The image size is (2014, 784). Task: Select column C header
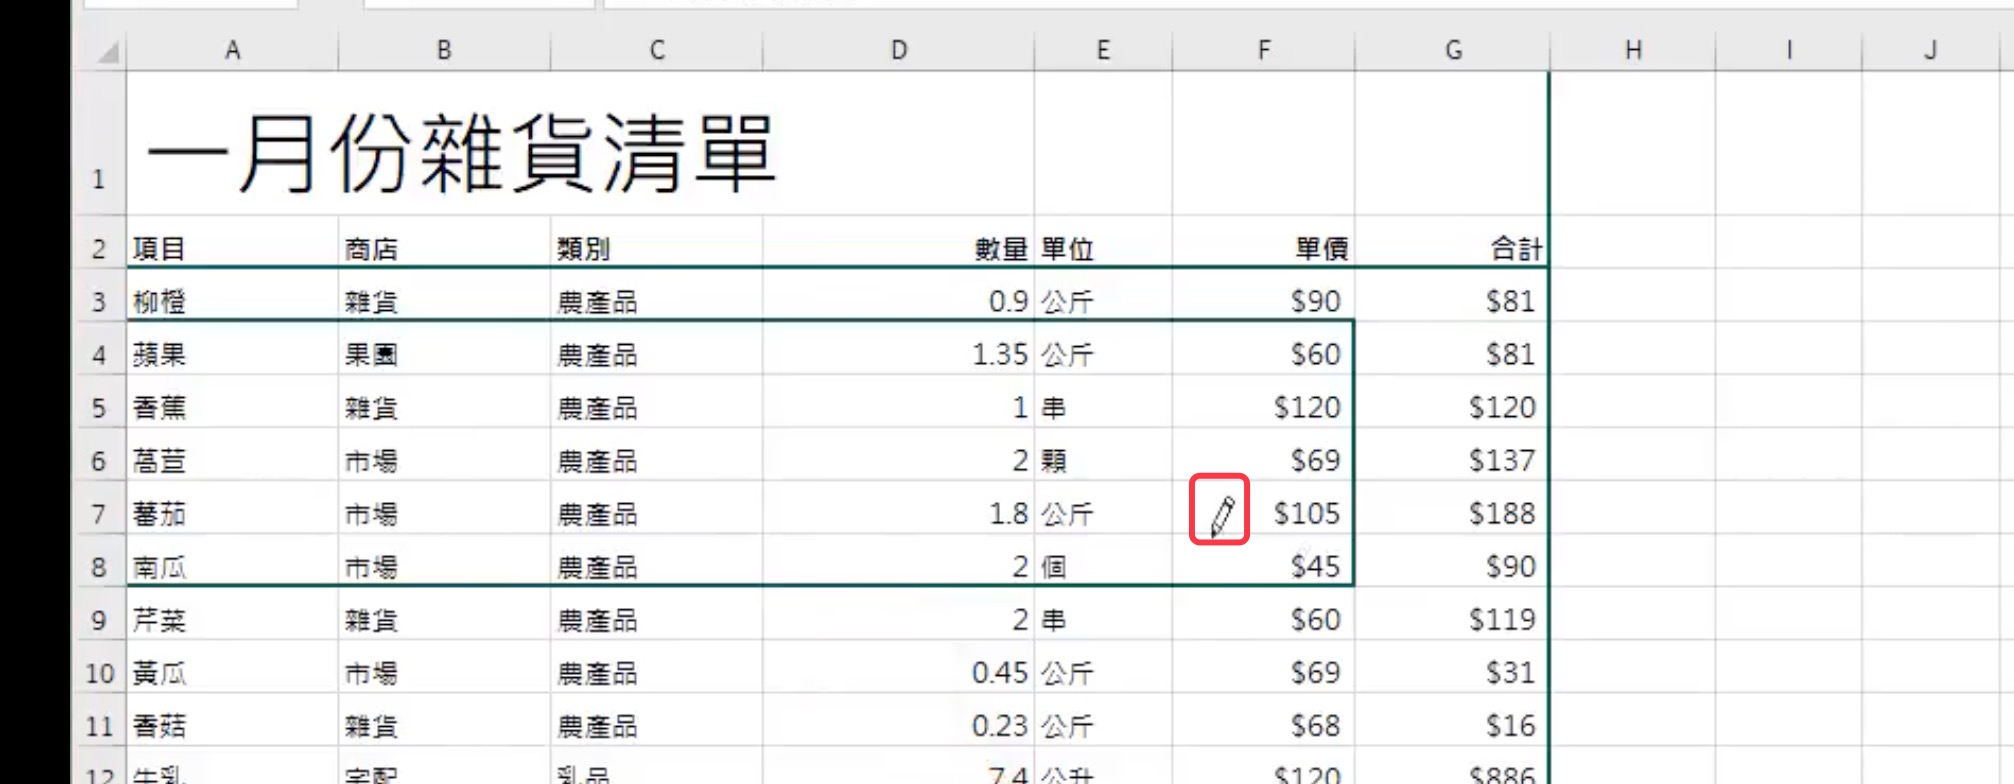point(656,50)
